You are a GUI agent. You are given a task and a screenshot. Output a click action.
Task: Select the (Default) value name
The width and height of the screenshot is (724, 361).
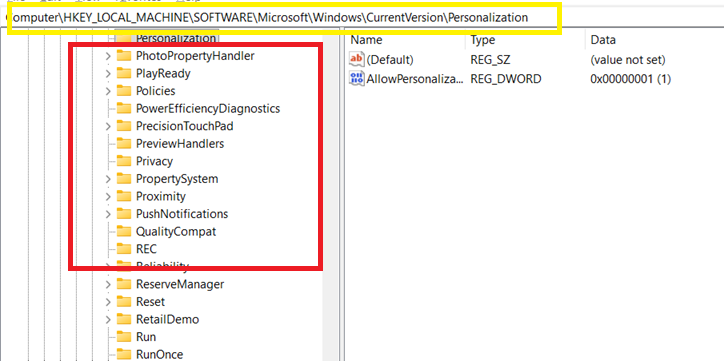(390, 60)
